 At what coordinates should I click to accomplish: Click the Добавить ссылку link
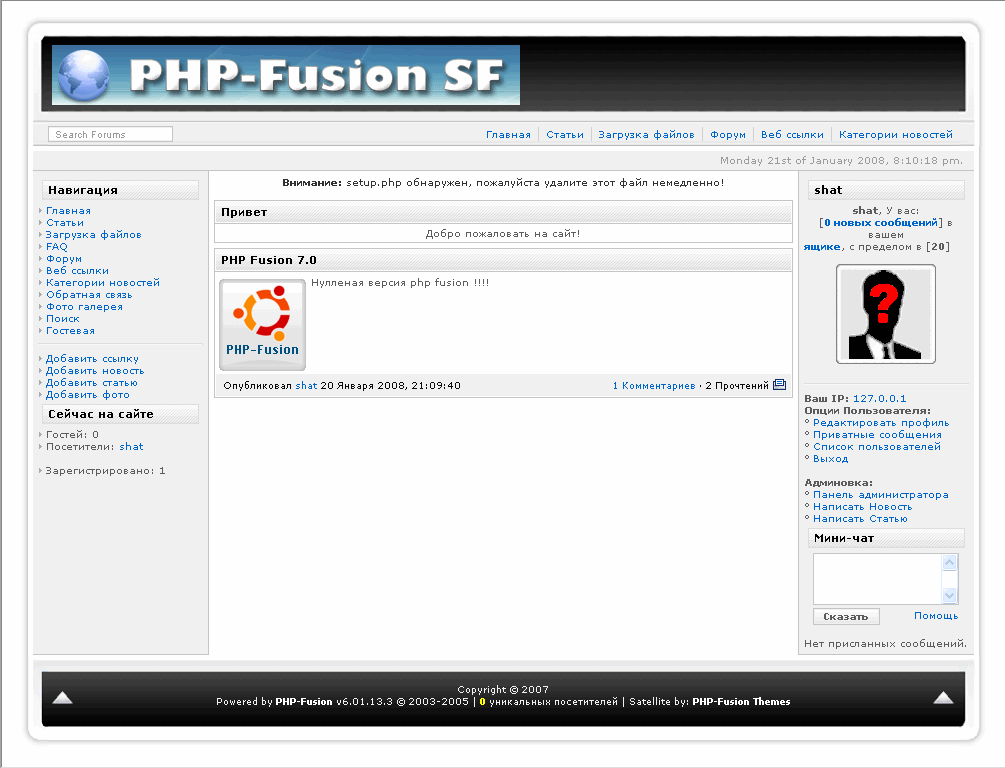92,359
